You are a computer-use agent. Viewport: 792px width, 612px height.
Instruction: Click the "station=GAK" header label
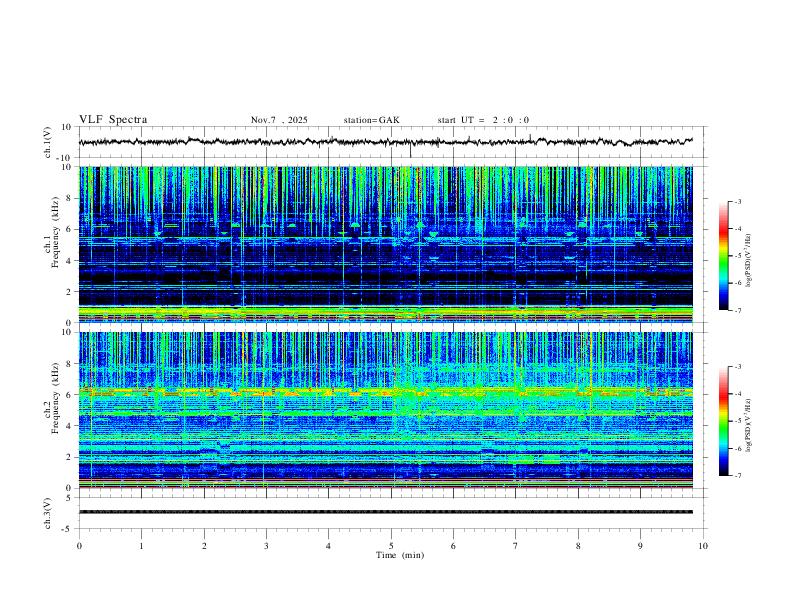coord(371,120)
